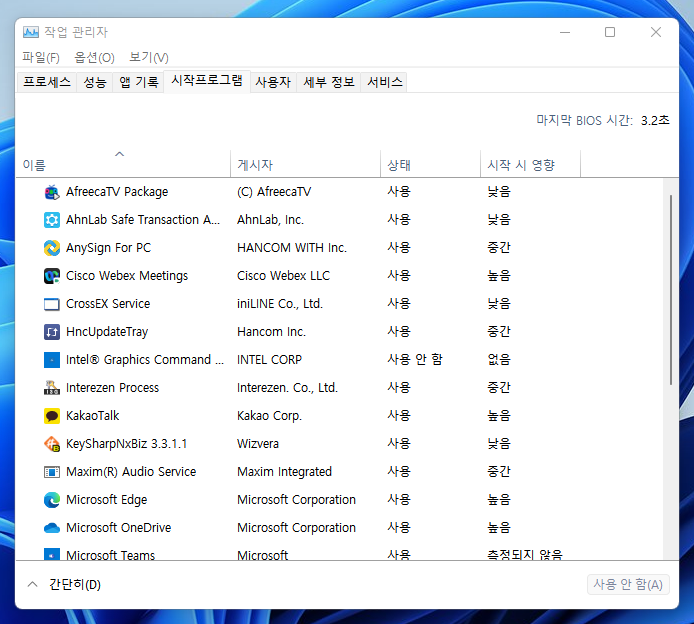Click the 없음 impact value in Intel row
The width and height of the screenshot is (694, 624).
(499, 359)
